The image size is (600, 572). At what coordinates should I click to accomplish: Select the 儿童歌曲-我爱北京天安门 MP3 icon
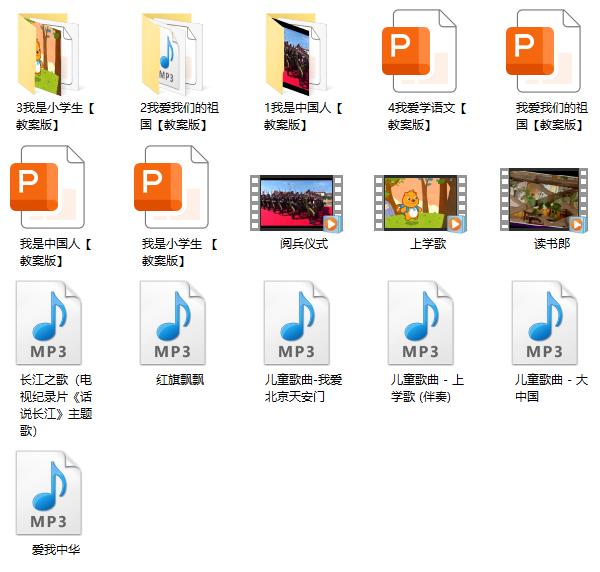coord(297,324)
